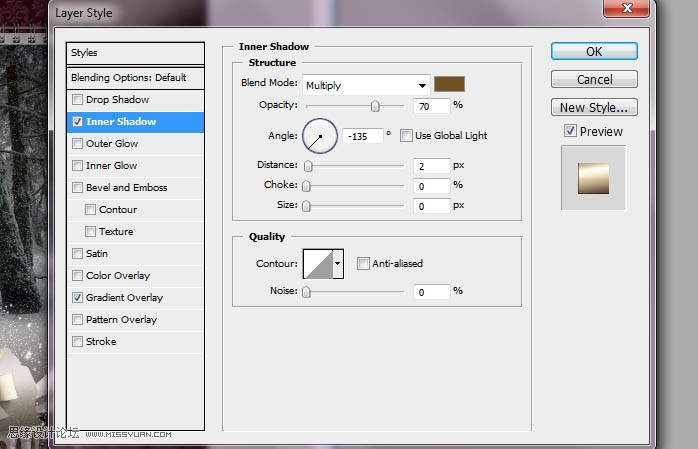Click the Opacity value field

pos(431,106)
